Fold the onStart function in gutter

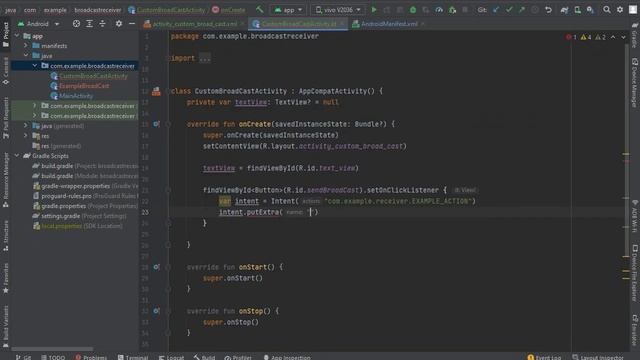tap(168, 267)
